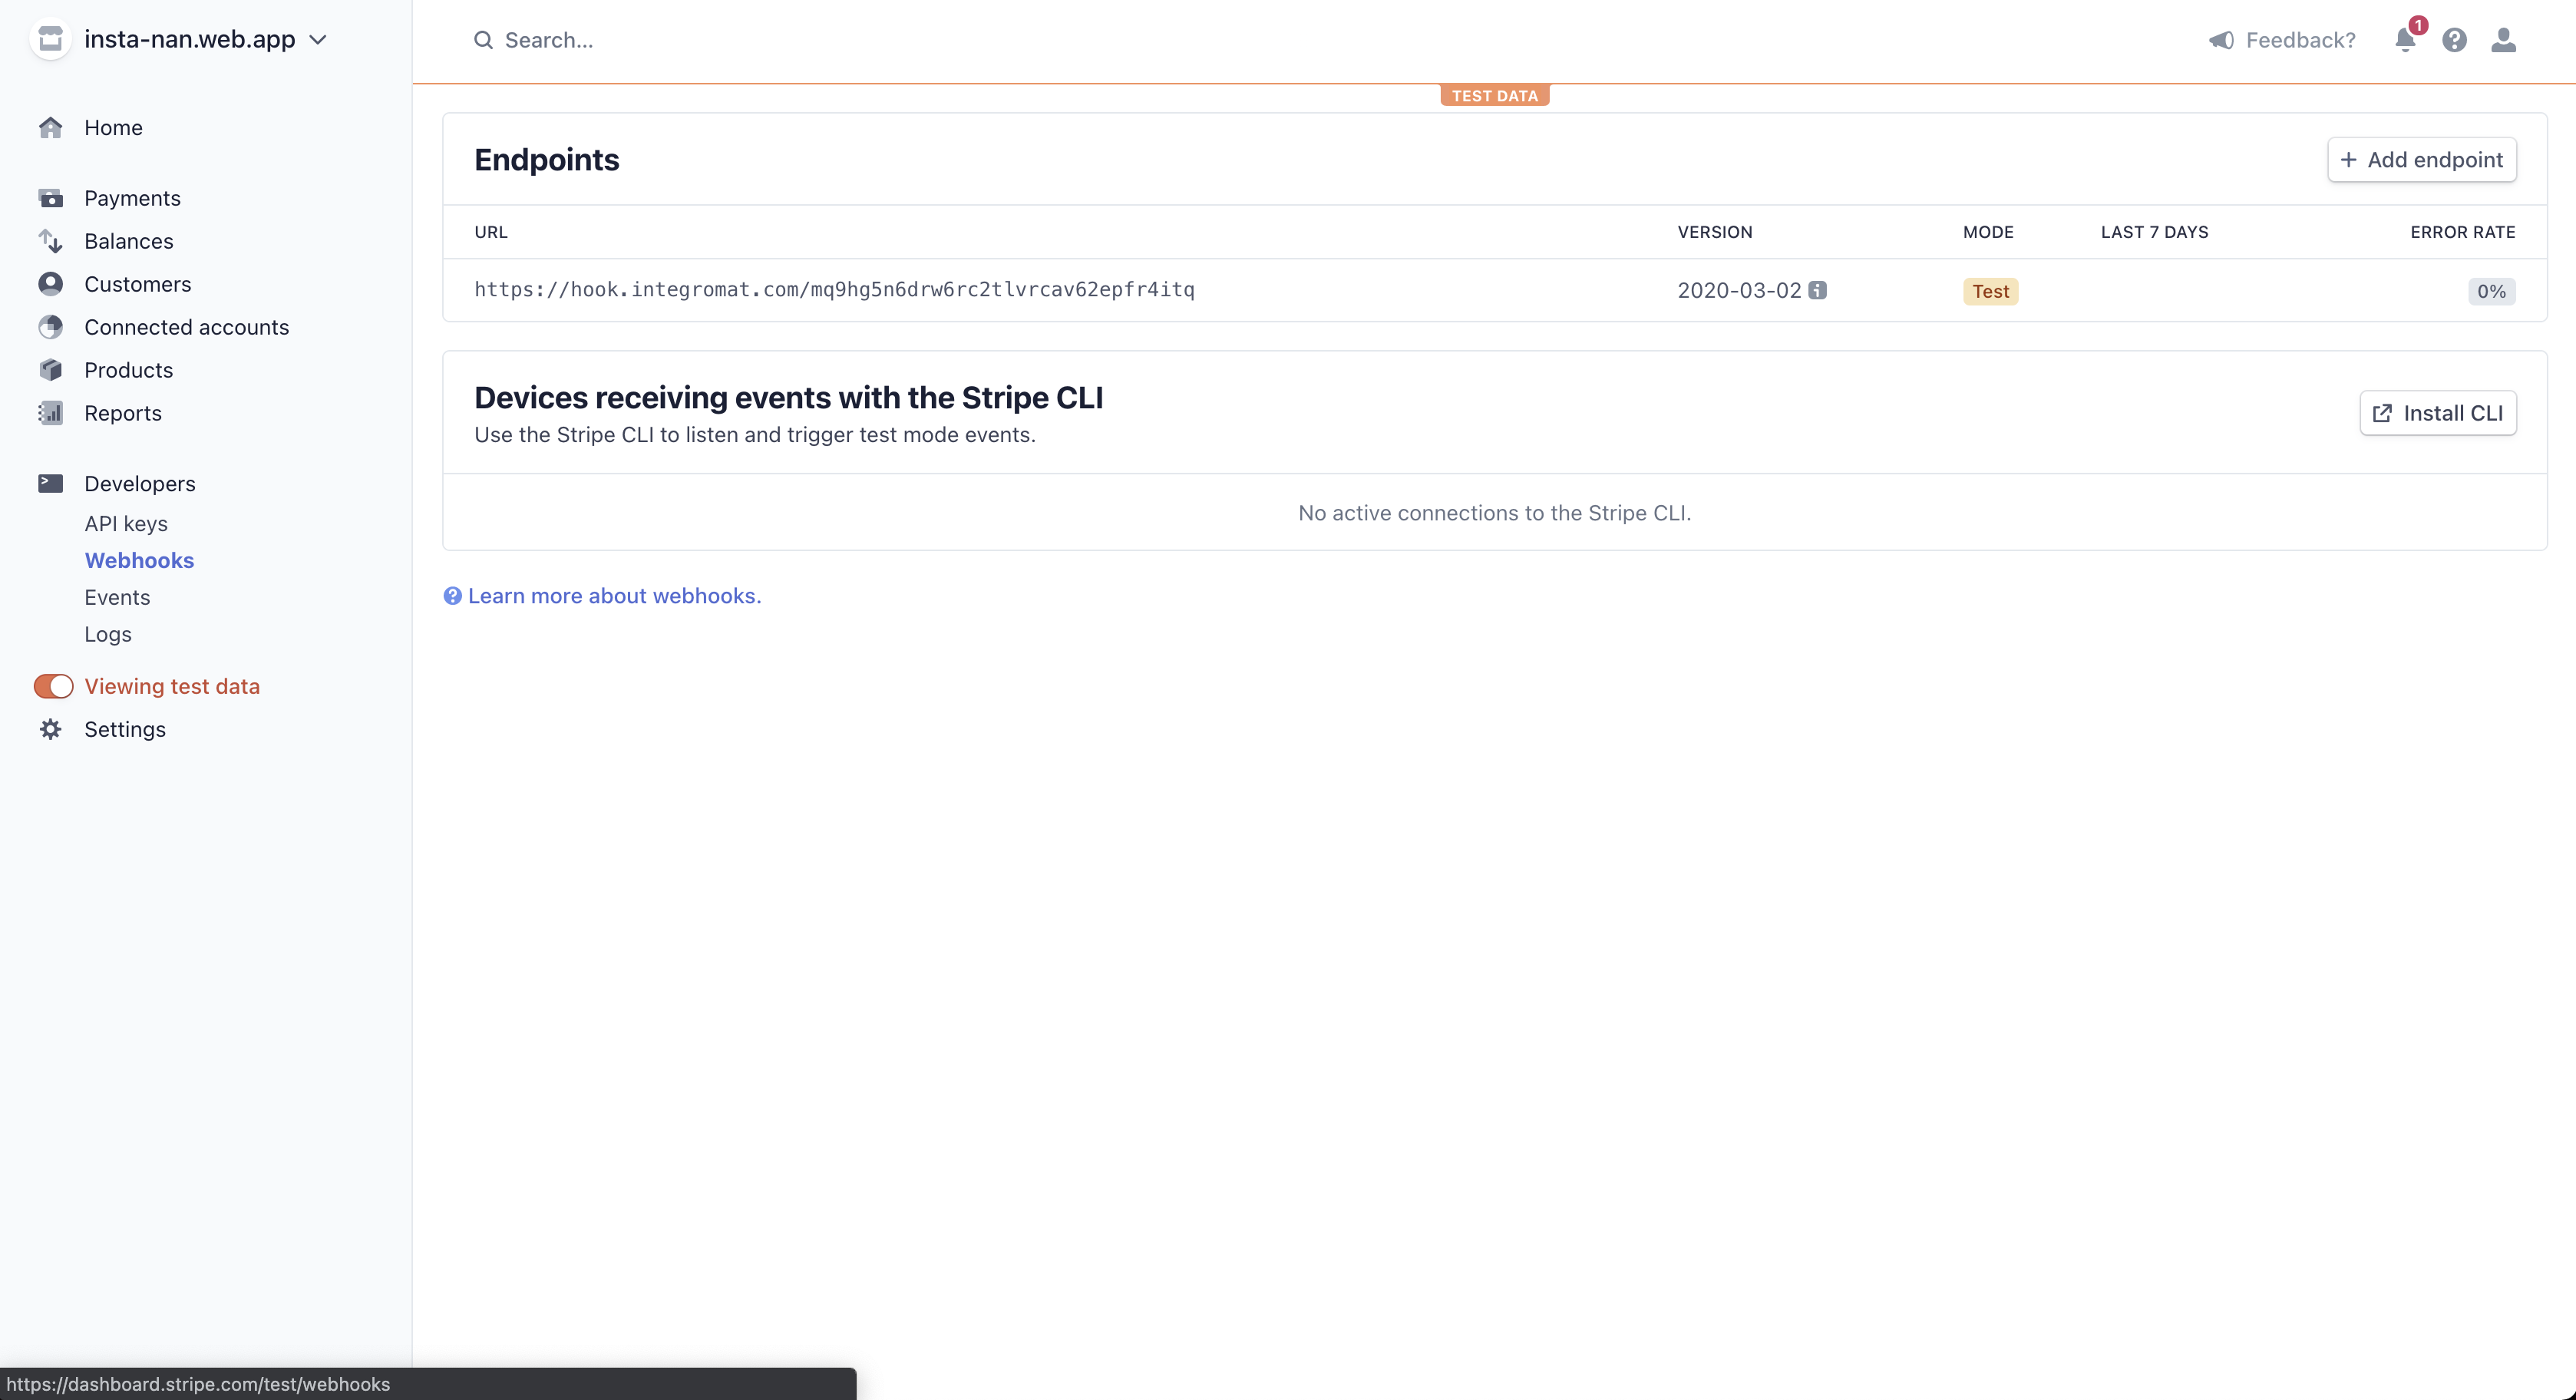2576x1400 pixels.
Task: Click the notifications bell icon
Action: pyautogui.click(x=2404, y=40)
